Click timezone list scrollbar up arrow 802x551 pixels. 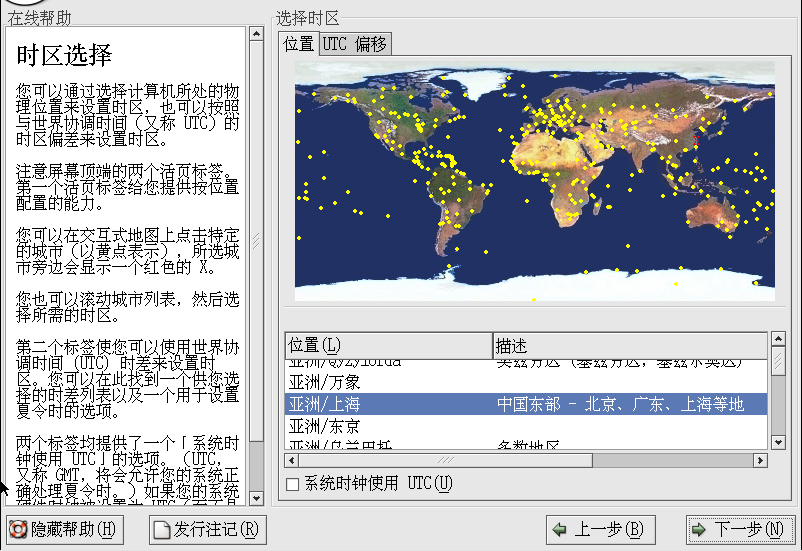coord(778,339)
